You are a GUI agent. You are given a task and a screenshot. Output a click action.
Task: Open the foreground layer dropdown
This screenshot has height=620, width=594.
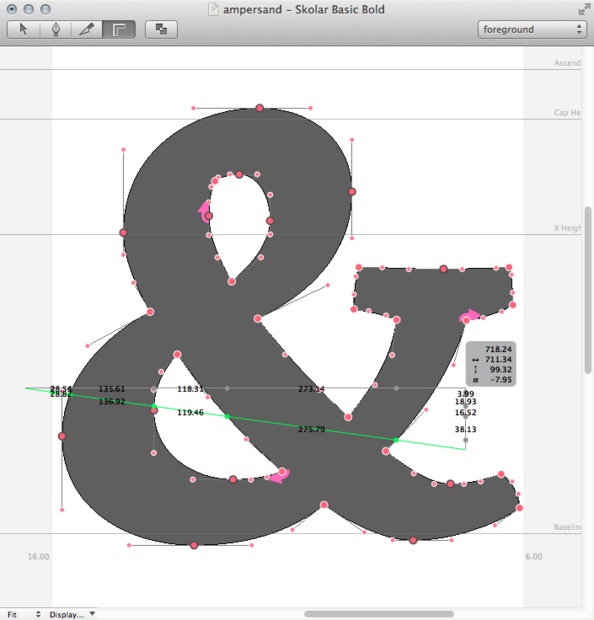click(532, 30)
